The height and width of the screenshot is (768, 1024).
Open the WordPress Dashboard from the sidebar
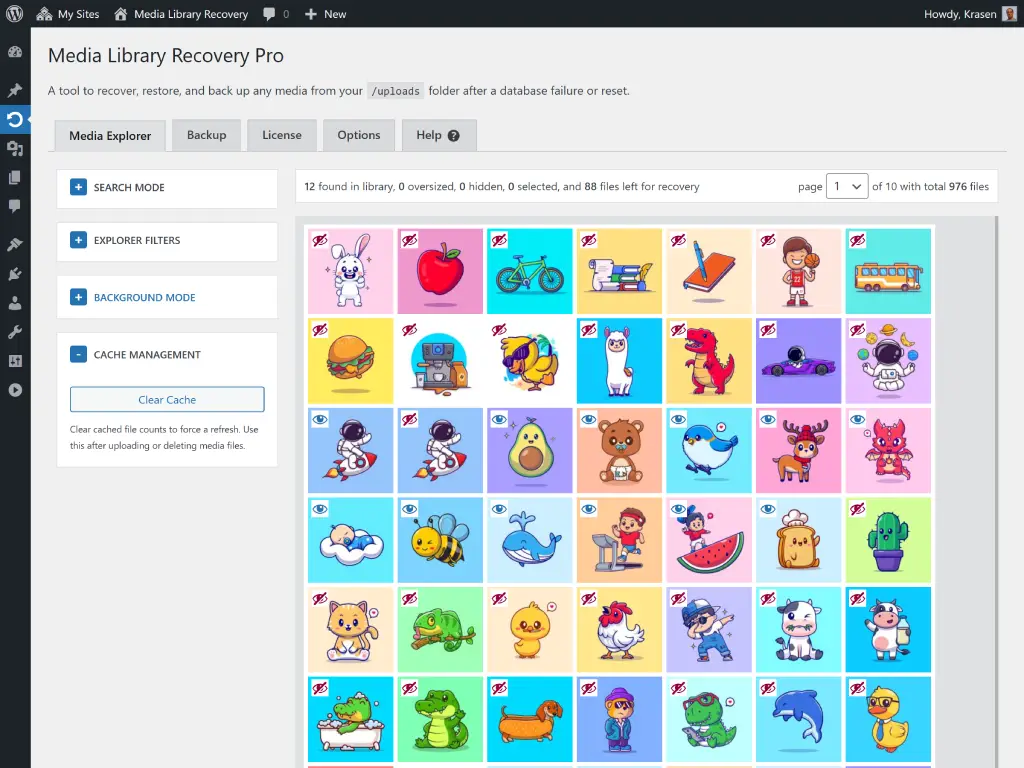pyautogui.click(x=17, y=49)
